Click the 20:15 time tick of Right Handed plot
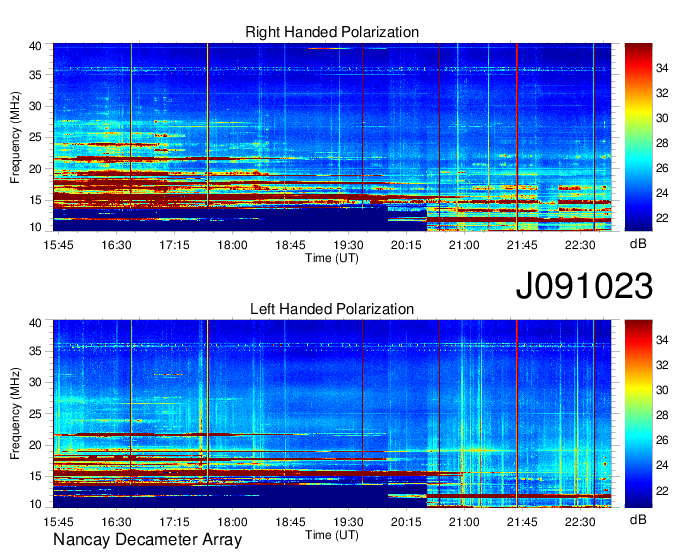 (406, 245)
